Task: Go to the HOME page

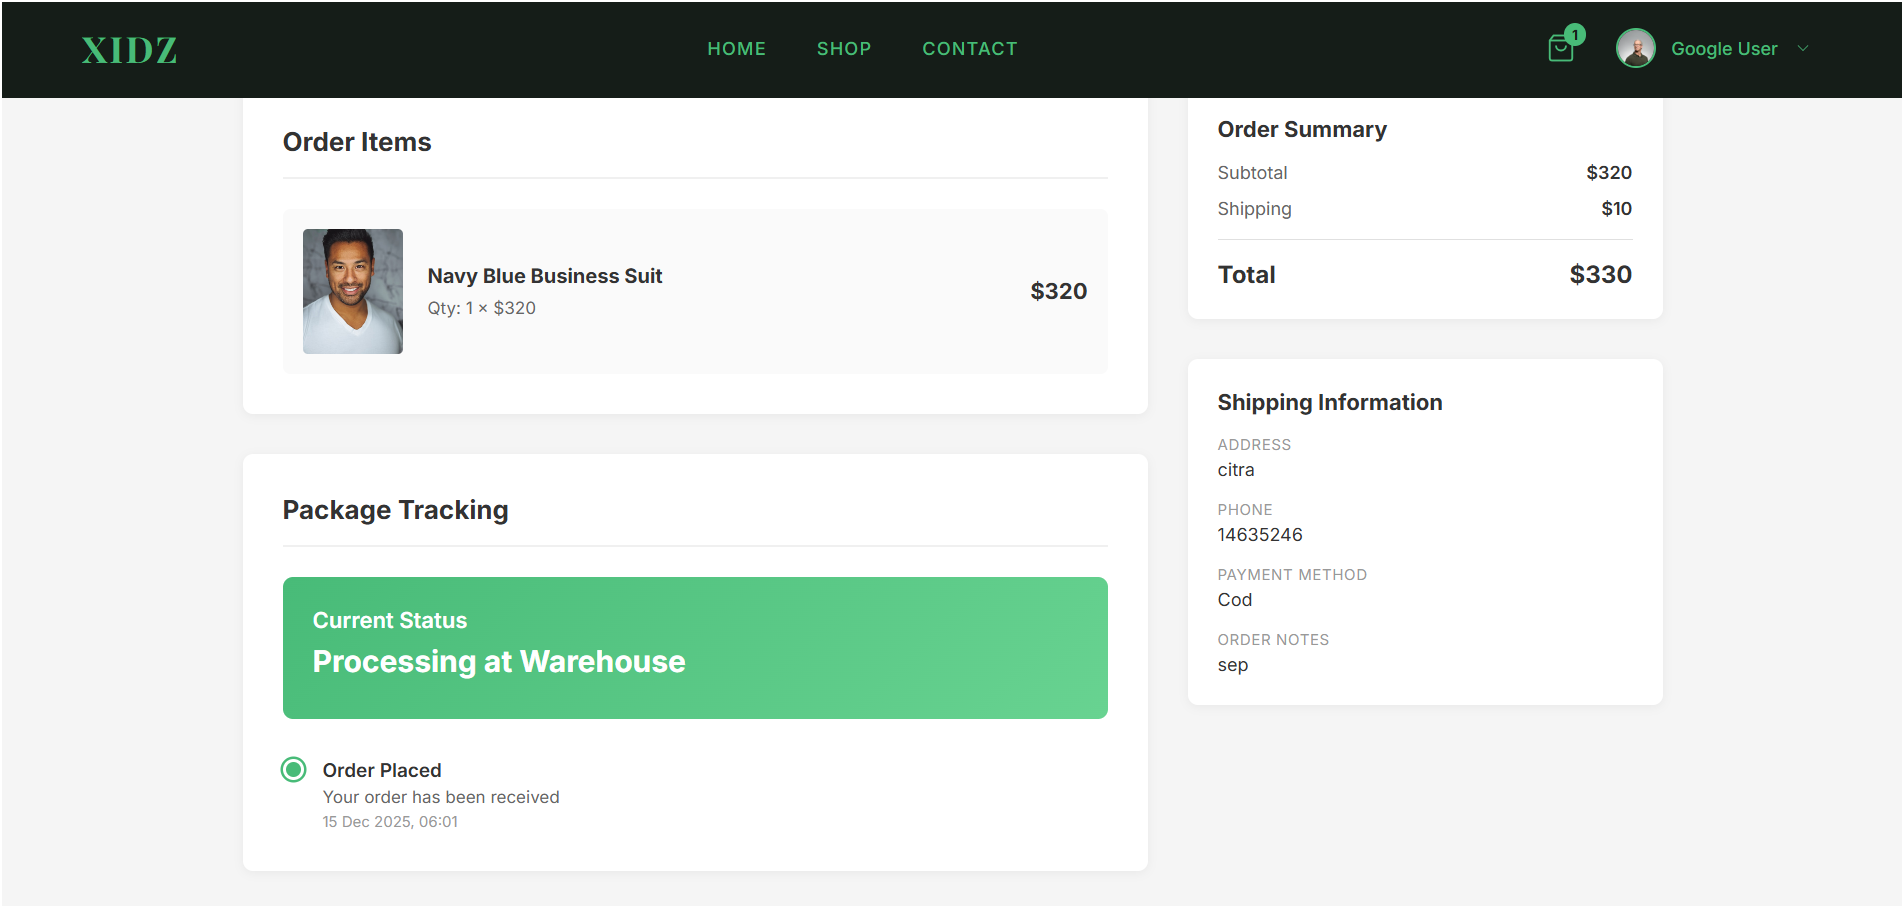Action: (x=736, y=49)
